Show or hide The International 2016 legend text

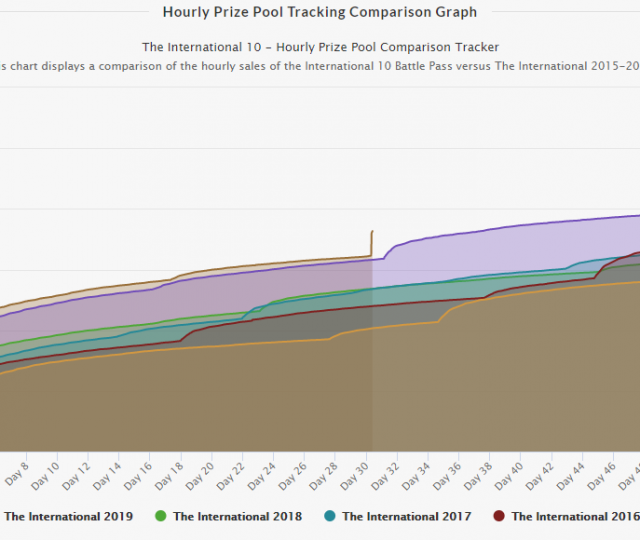coord(575,516)
